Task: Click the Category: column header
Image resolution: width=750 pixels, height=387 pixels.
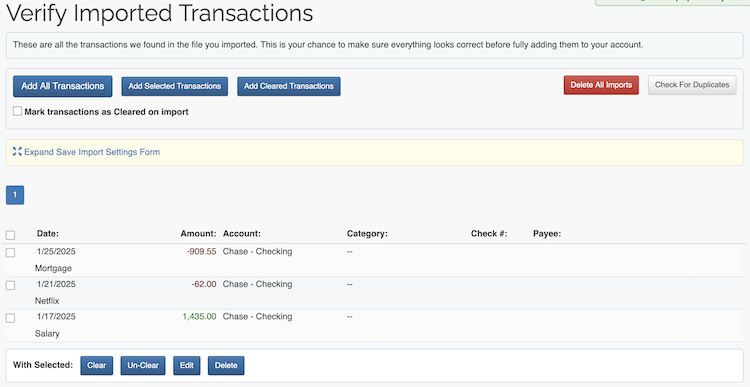Action: click(x=367, y=234)
